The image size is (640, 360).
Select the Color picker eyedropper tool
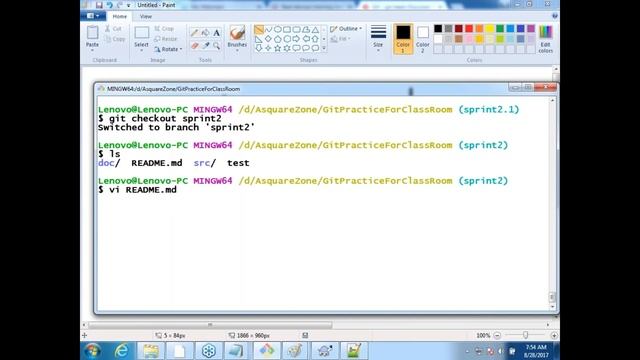pos(206,45)
